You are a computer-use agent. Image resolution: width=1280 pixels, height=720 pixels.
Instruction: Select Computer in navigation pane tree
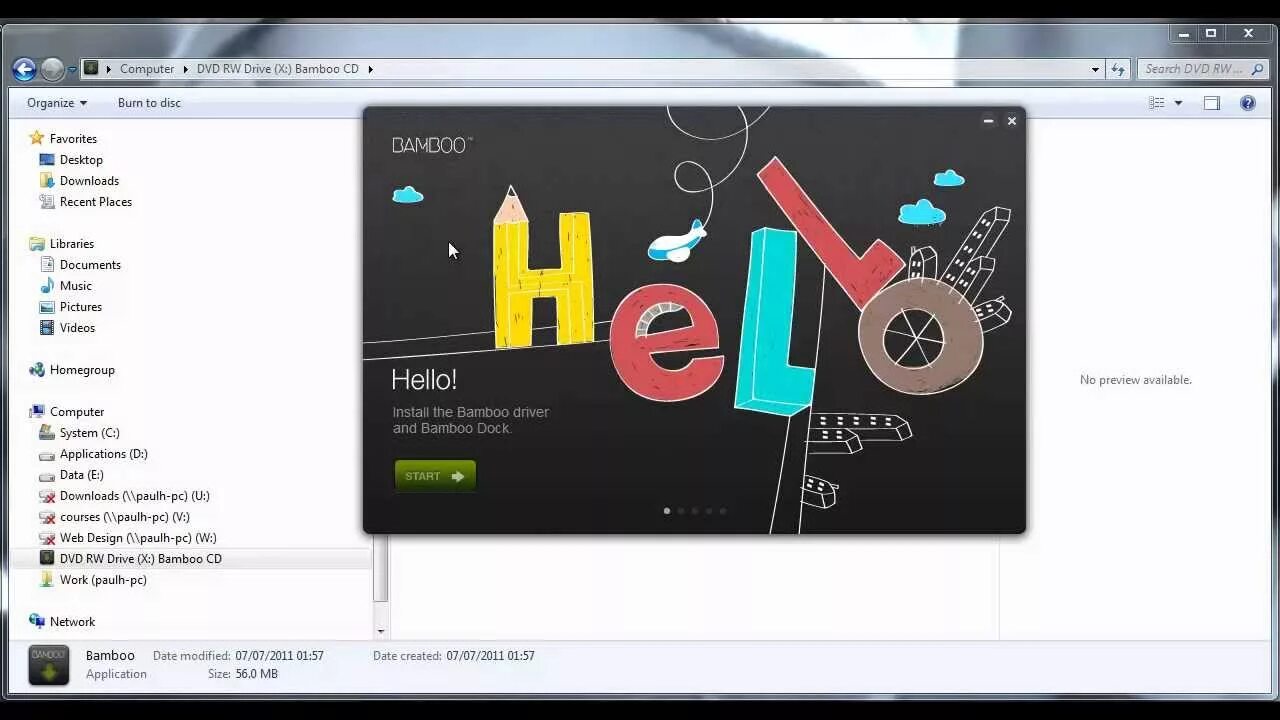click(x=77, y=412)
